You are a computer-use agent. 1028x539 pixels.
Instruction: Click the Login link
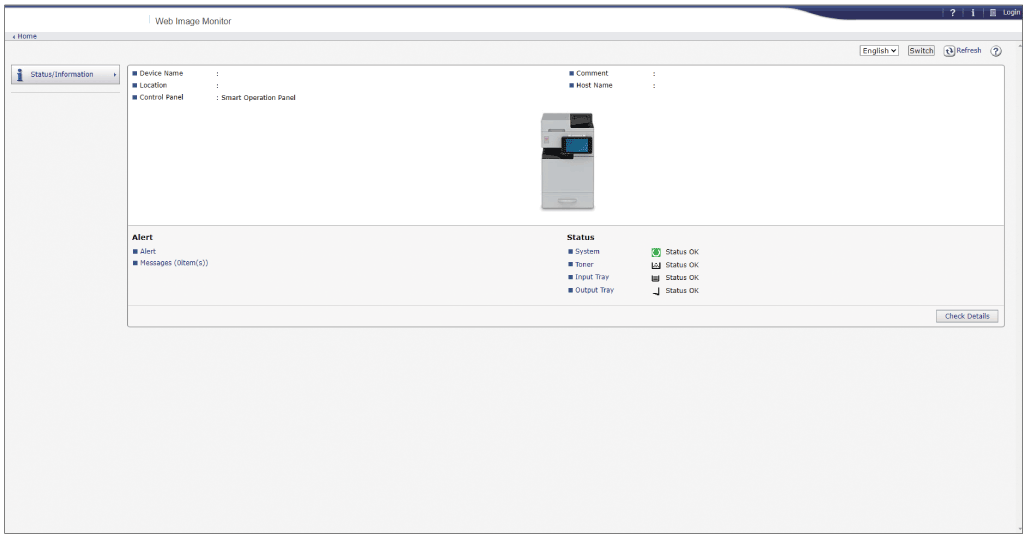point(1011,12)
